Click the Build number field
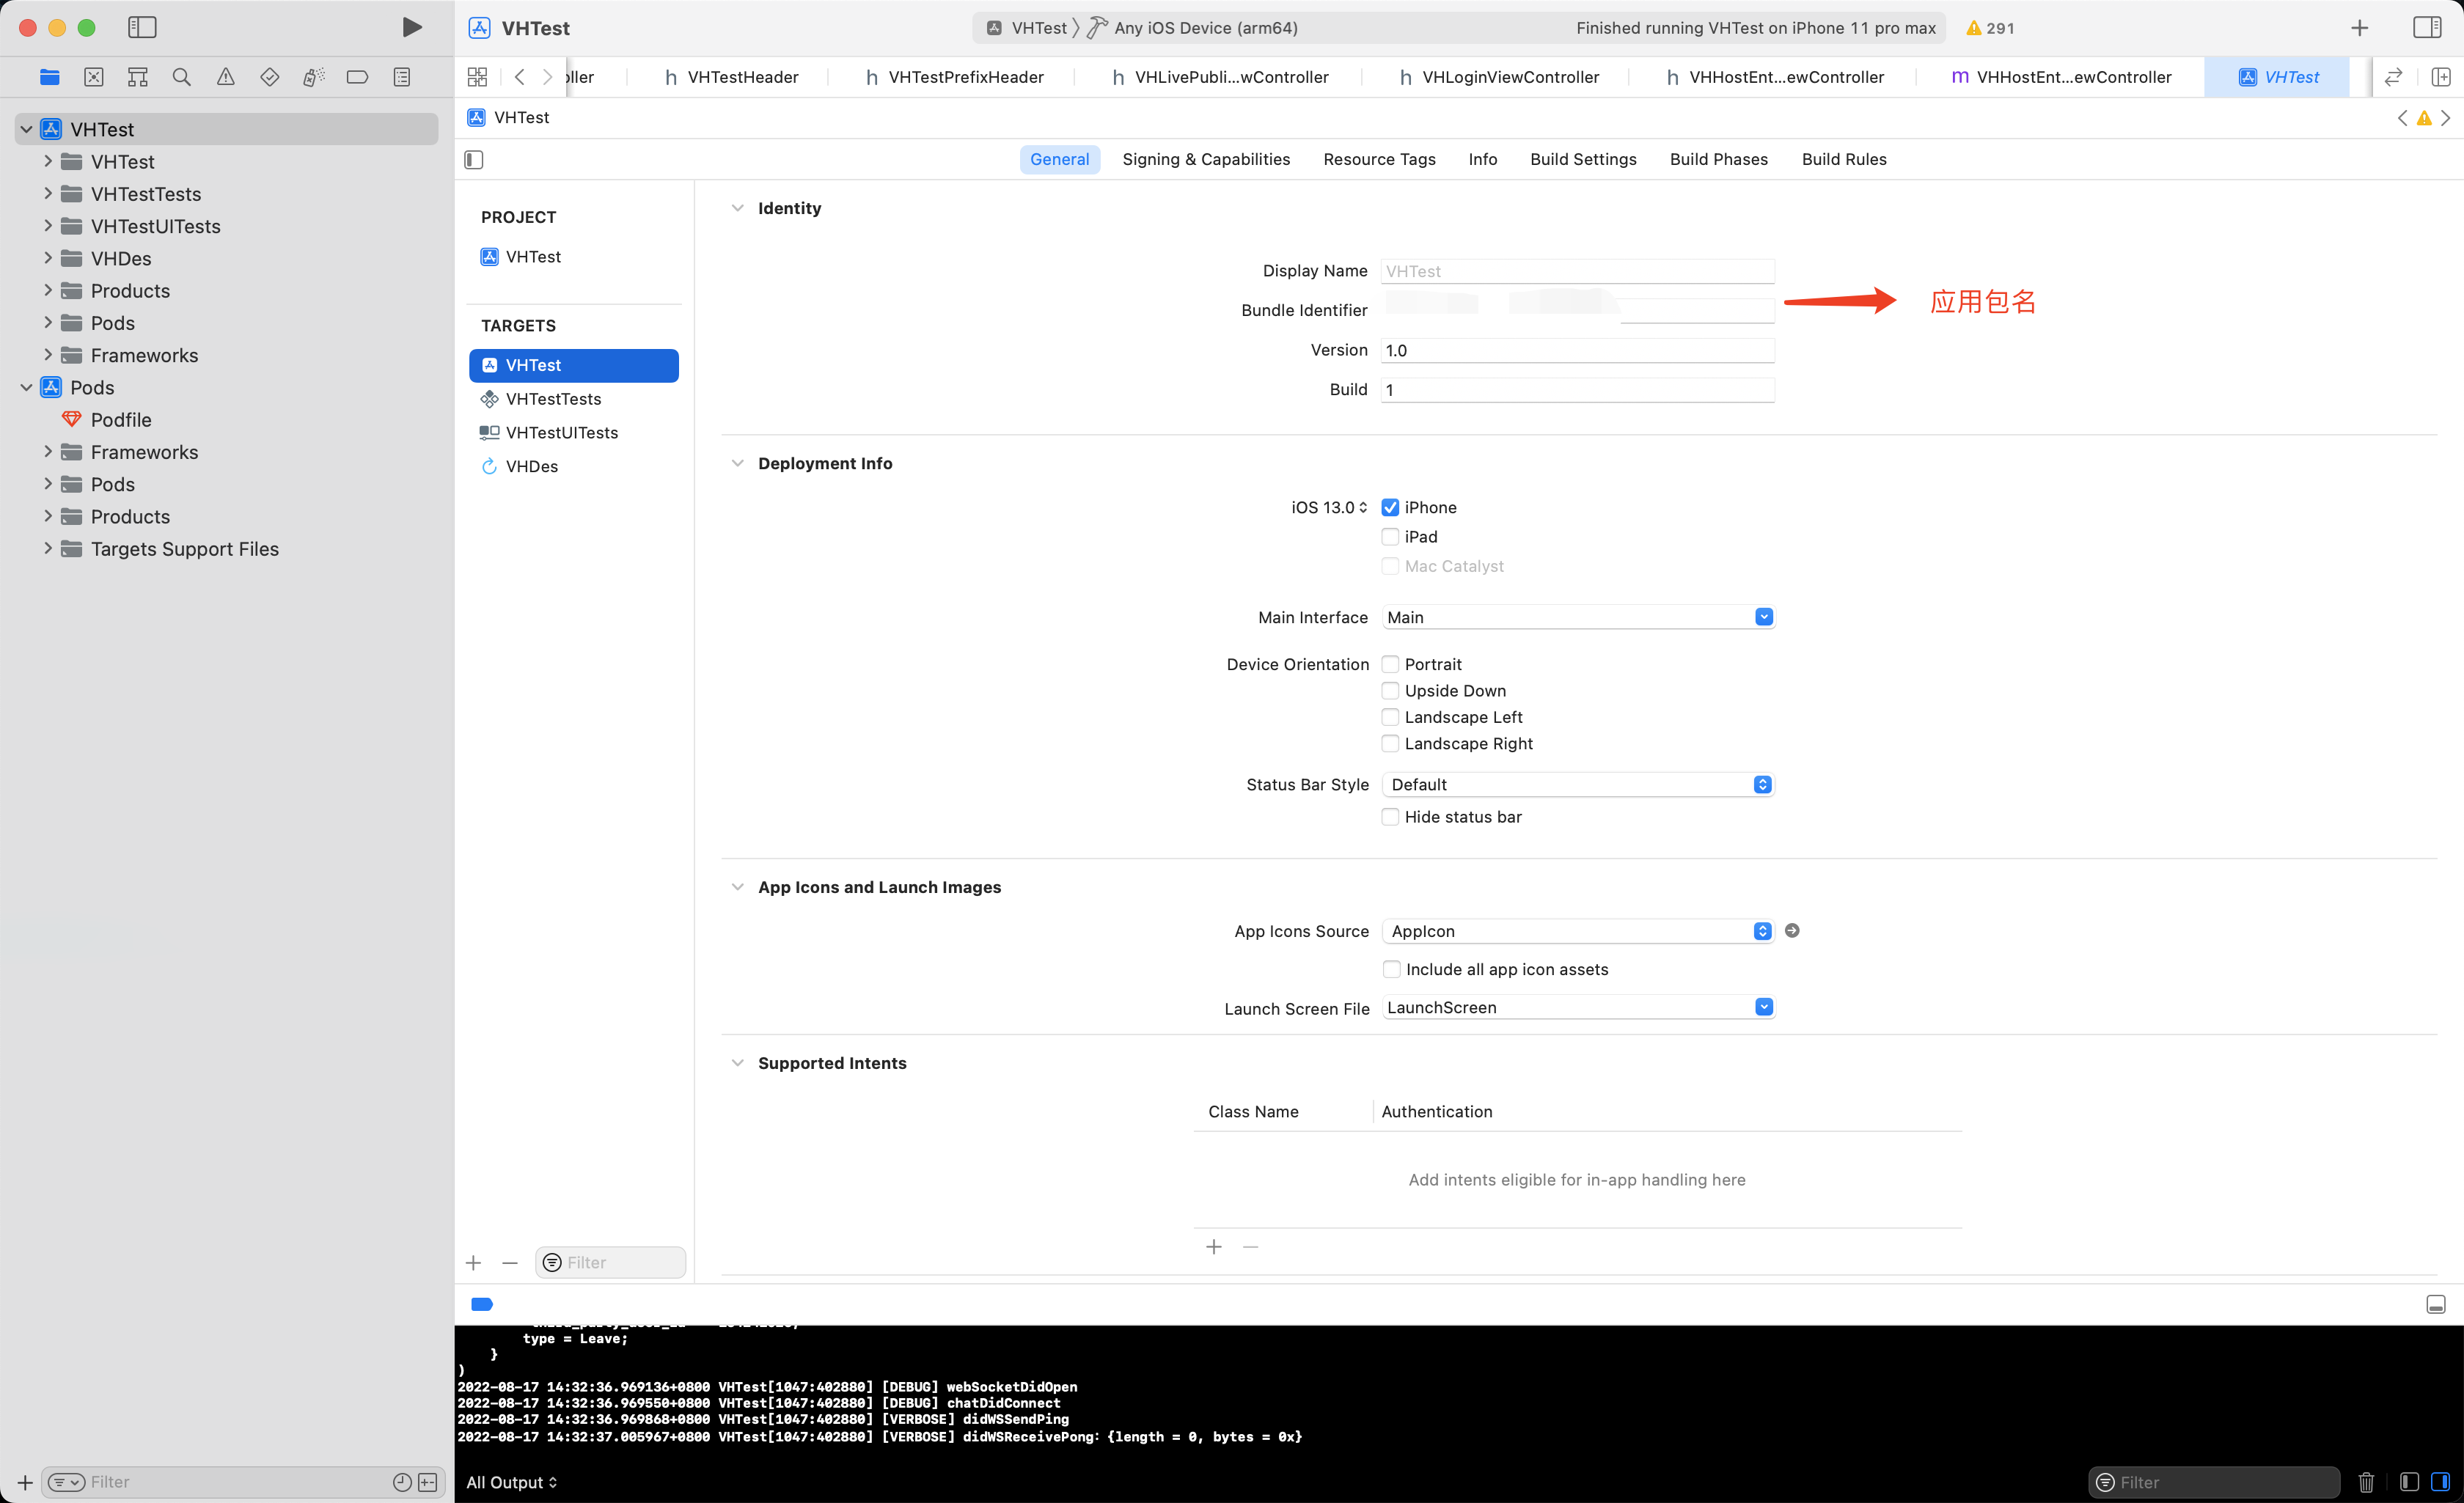Image resolution: width=2464 pixels, height=1503 pixels. click(x=1578, y=390)
